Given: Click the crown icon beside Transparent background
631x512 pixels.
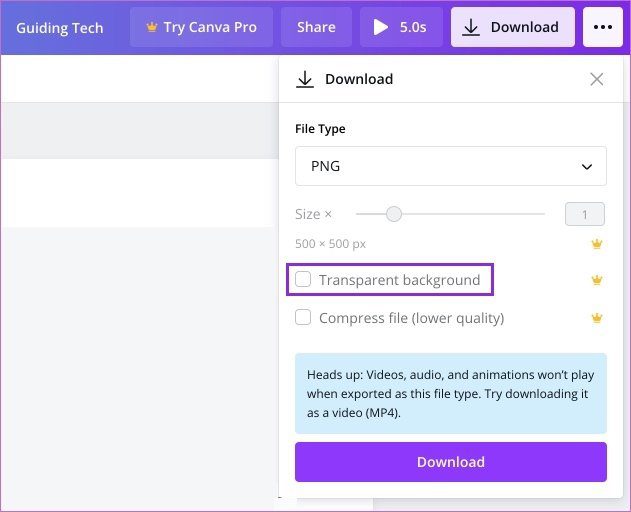Looking at the screenshot, I should [x=597, y=280].
